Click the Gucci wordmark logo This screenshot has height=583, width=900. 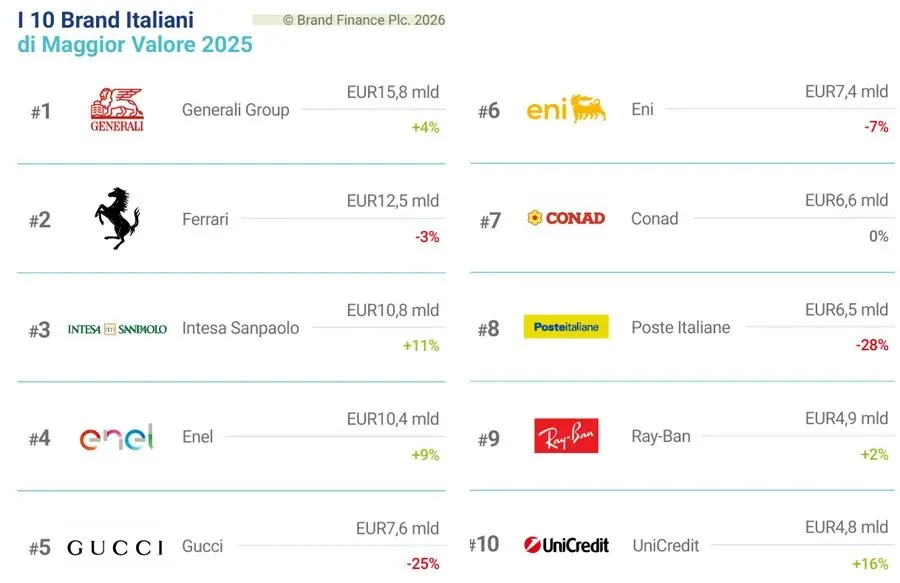[115, 547]
